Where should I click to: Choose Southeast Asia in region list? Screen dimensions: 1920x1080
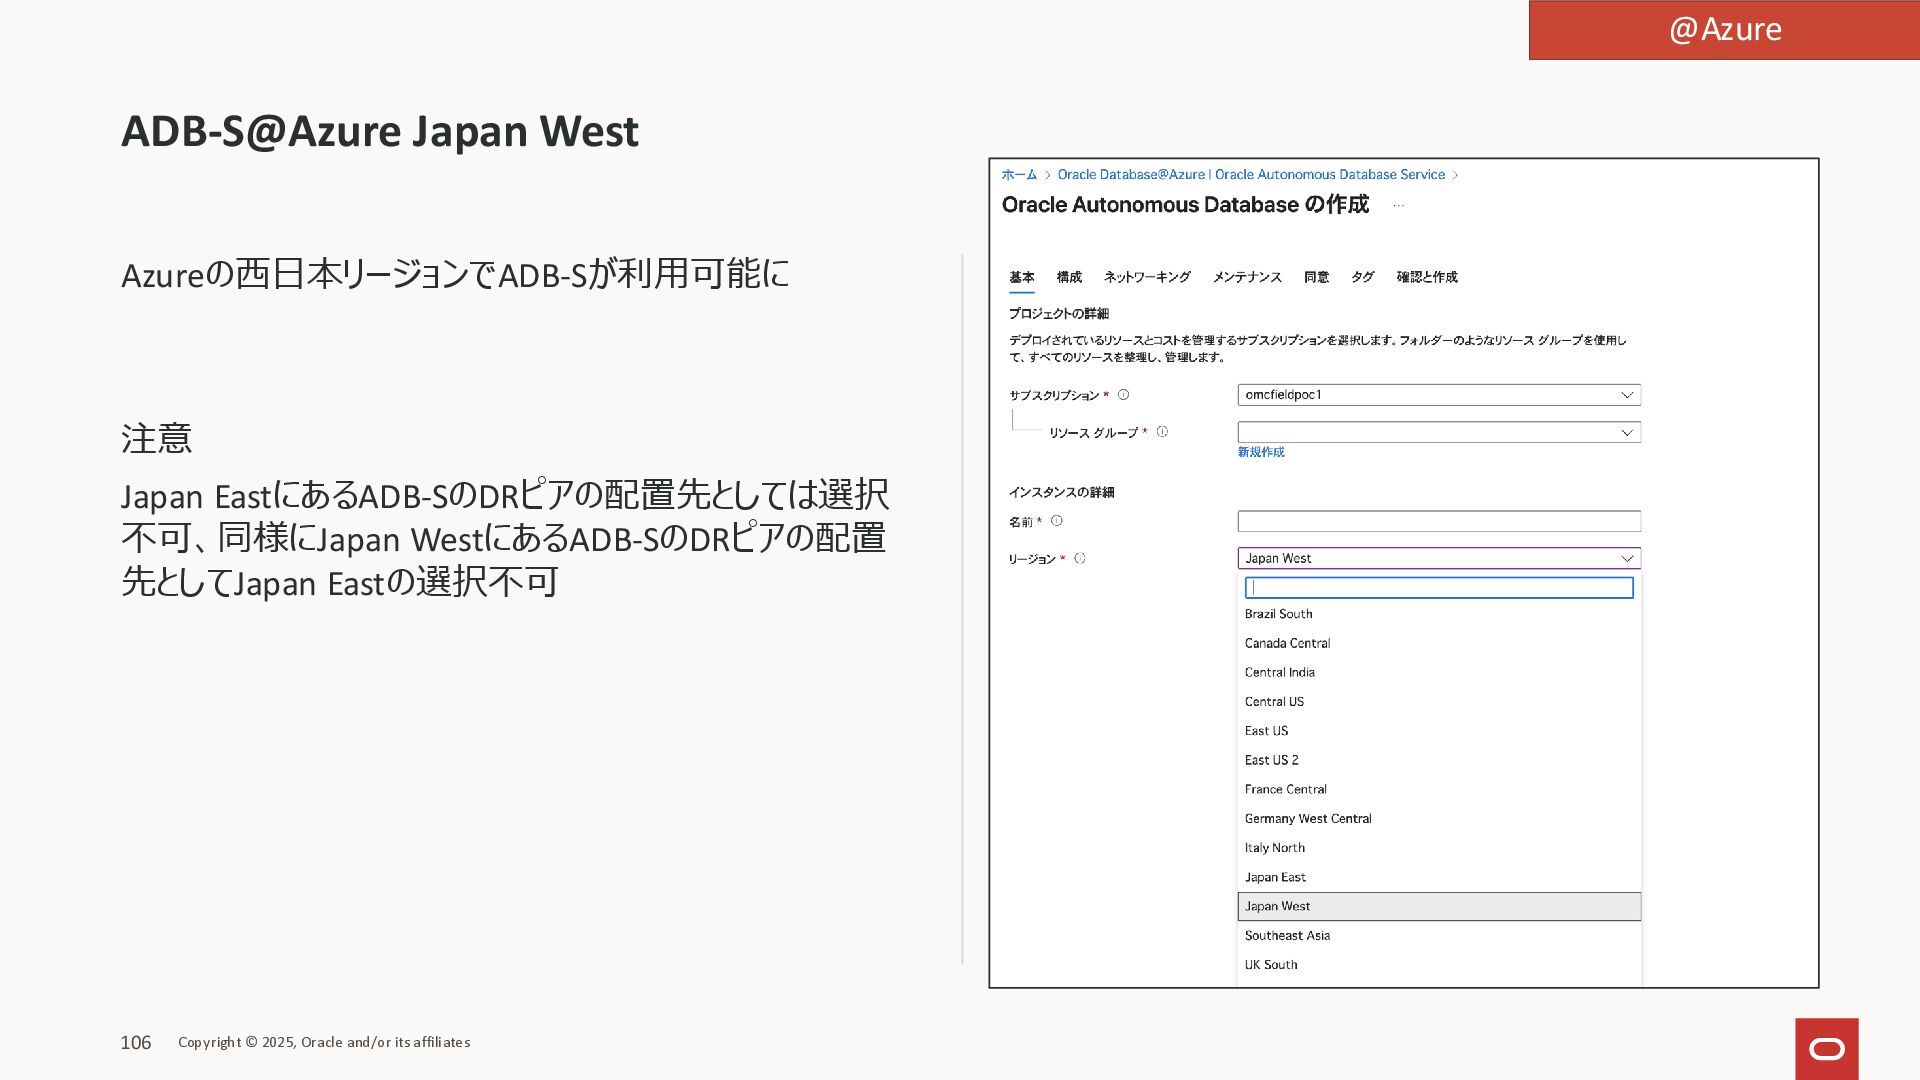pos(1287,936)
